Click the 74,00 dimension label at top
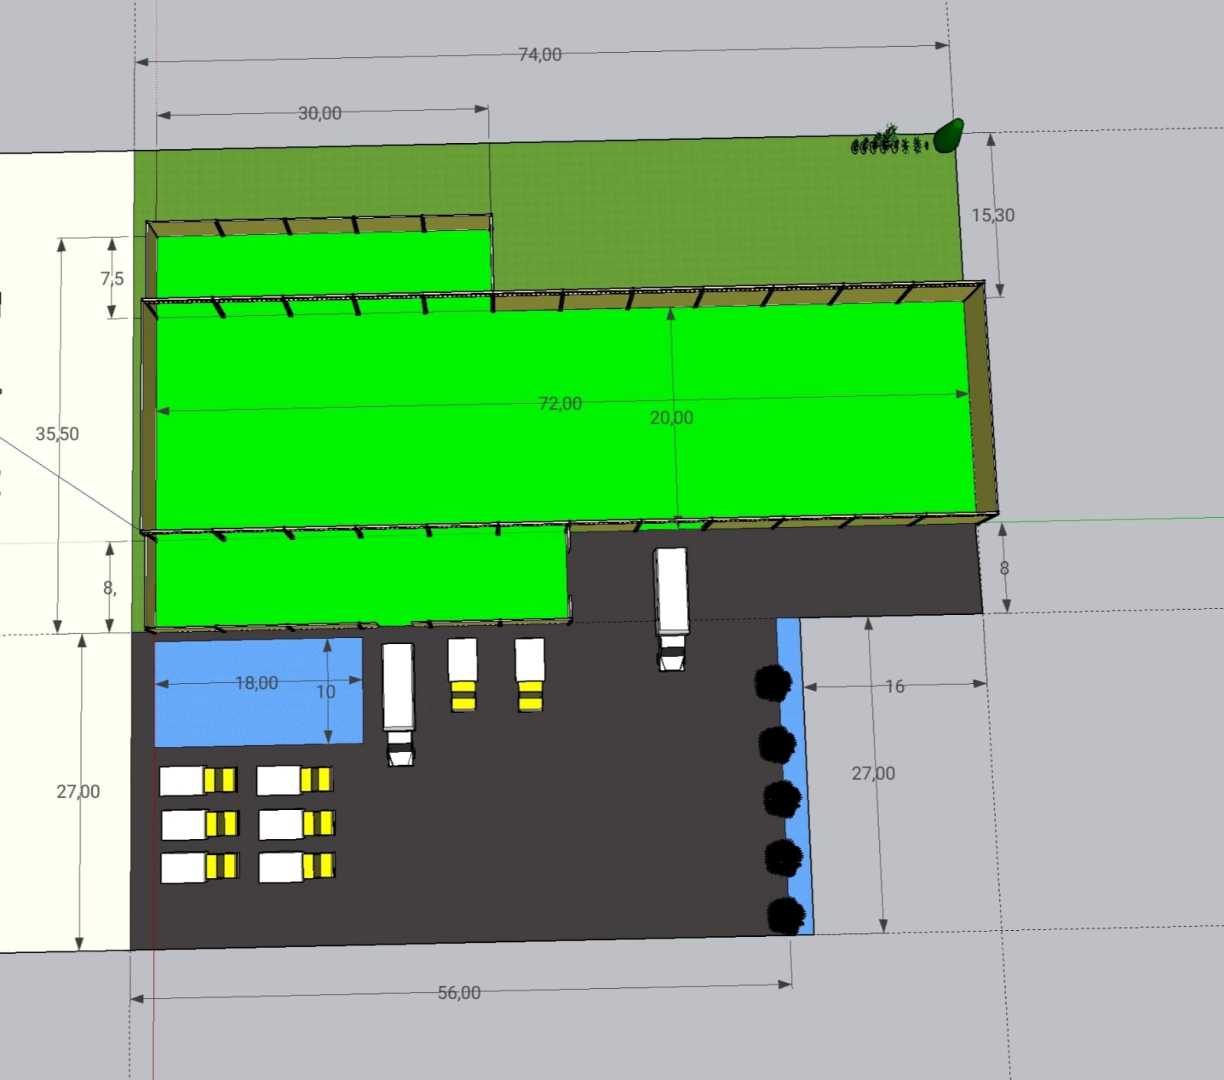 coord(540,55)
